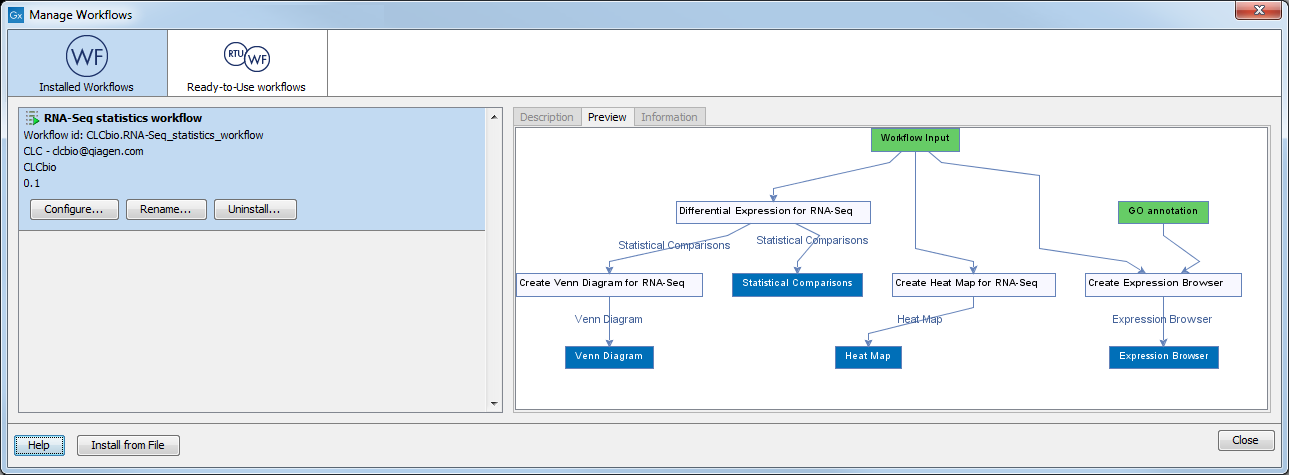
Task: Click the Close button at bottom right
Action: (x=1245, y=440)
